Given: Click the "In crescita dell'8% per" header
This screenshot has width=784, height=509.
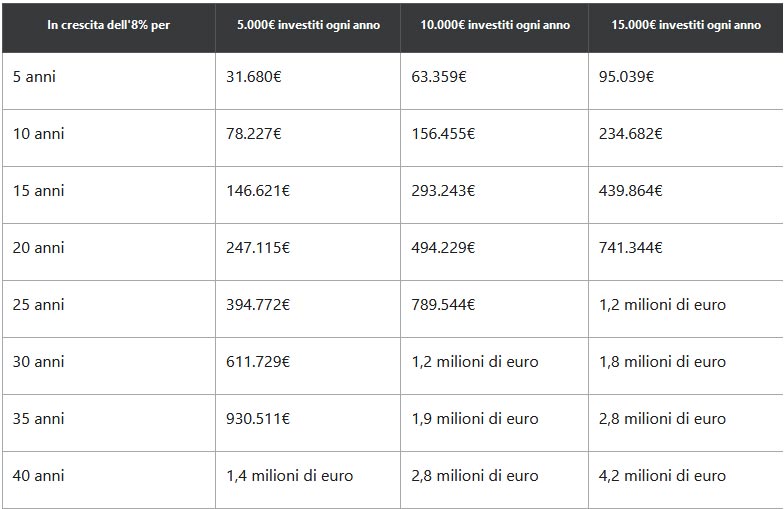Looking at the screenshot, I should (108, 25).
